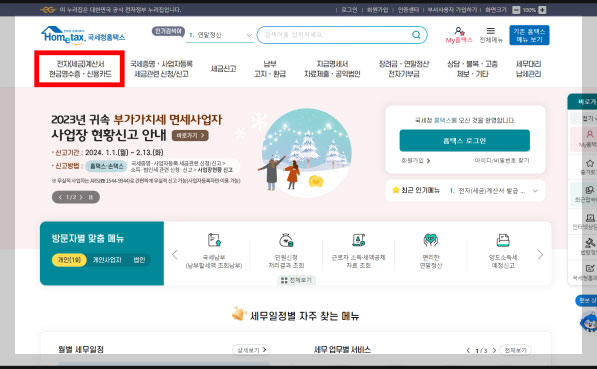
Task: Go to previous 세무 업무별 서비스 page
Action: point(468,350)
